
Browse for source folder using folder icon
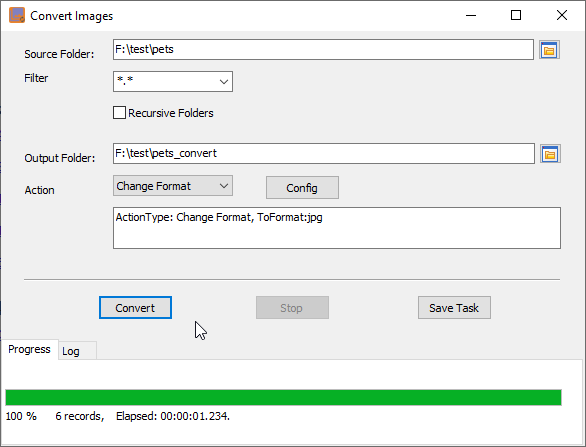[x=549, y=50]
